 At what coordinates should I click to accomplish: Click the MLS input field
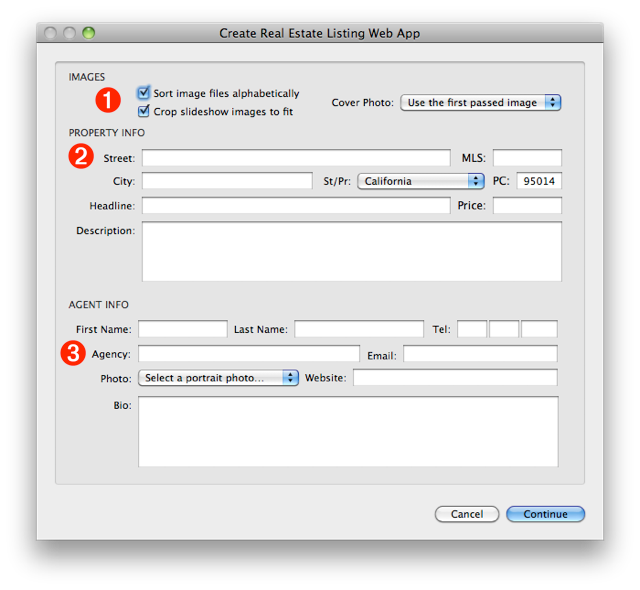pyautogui.click(x=527, y=158)
